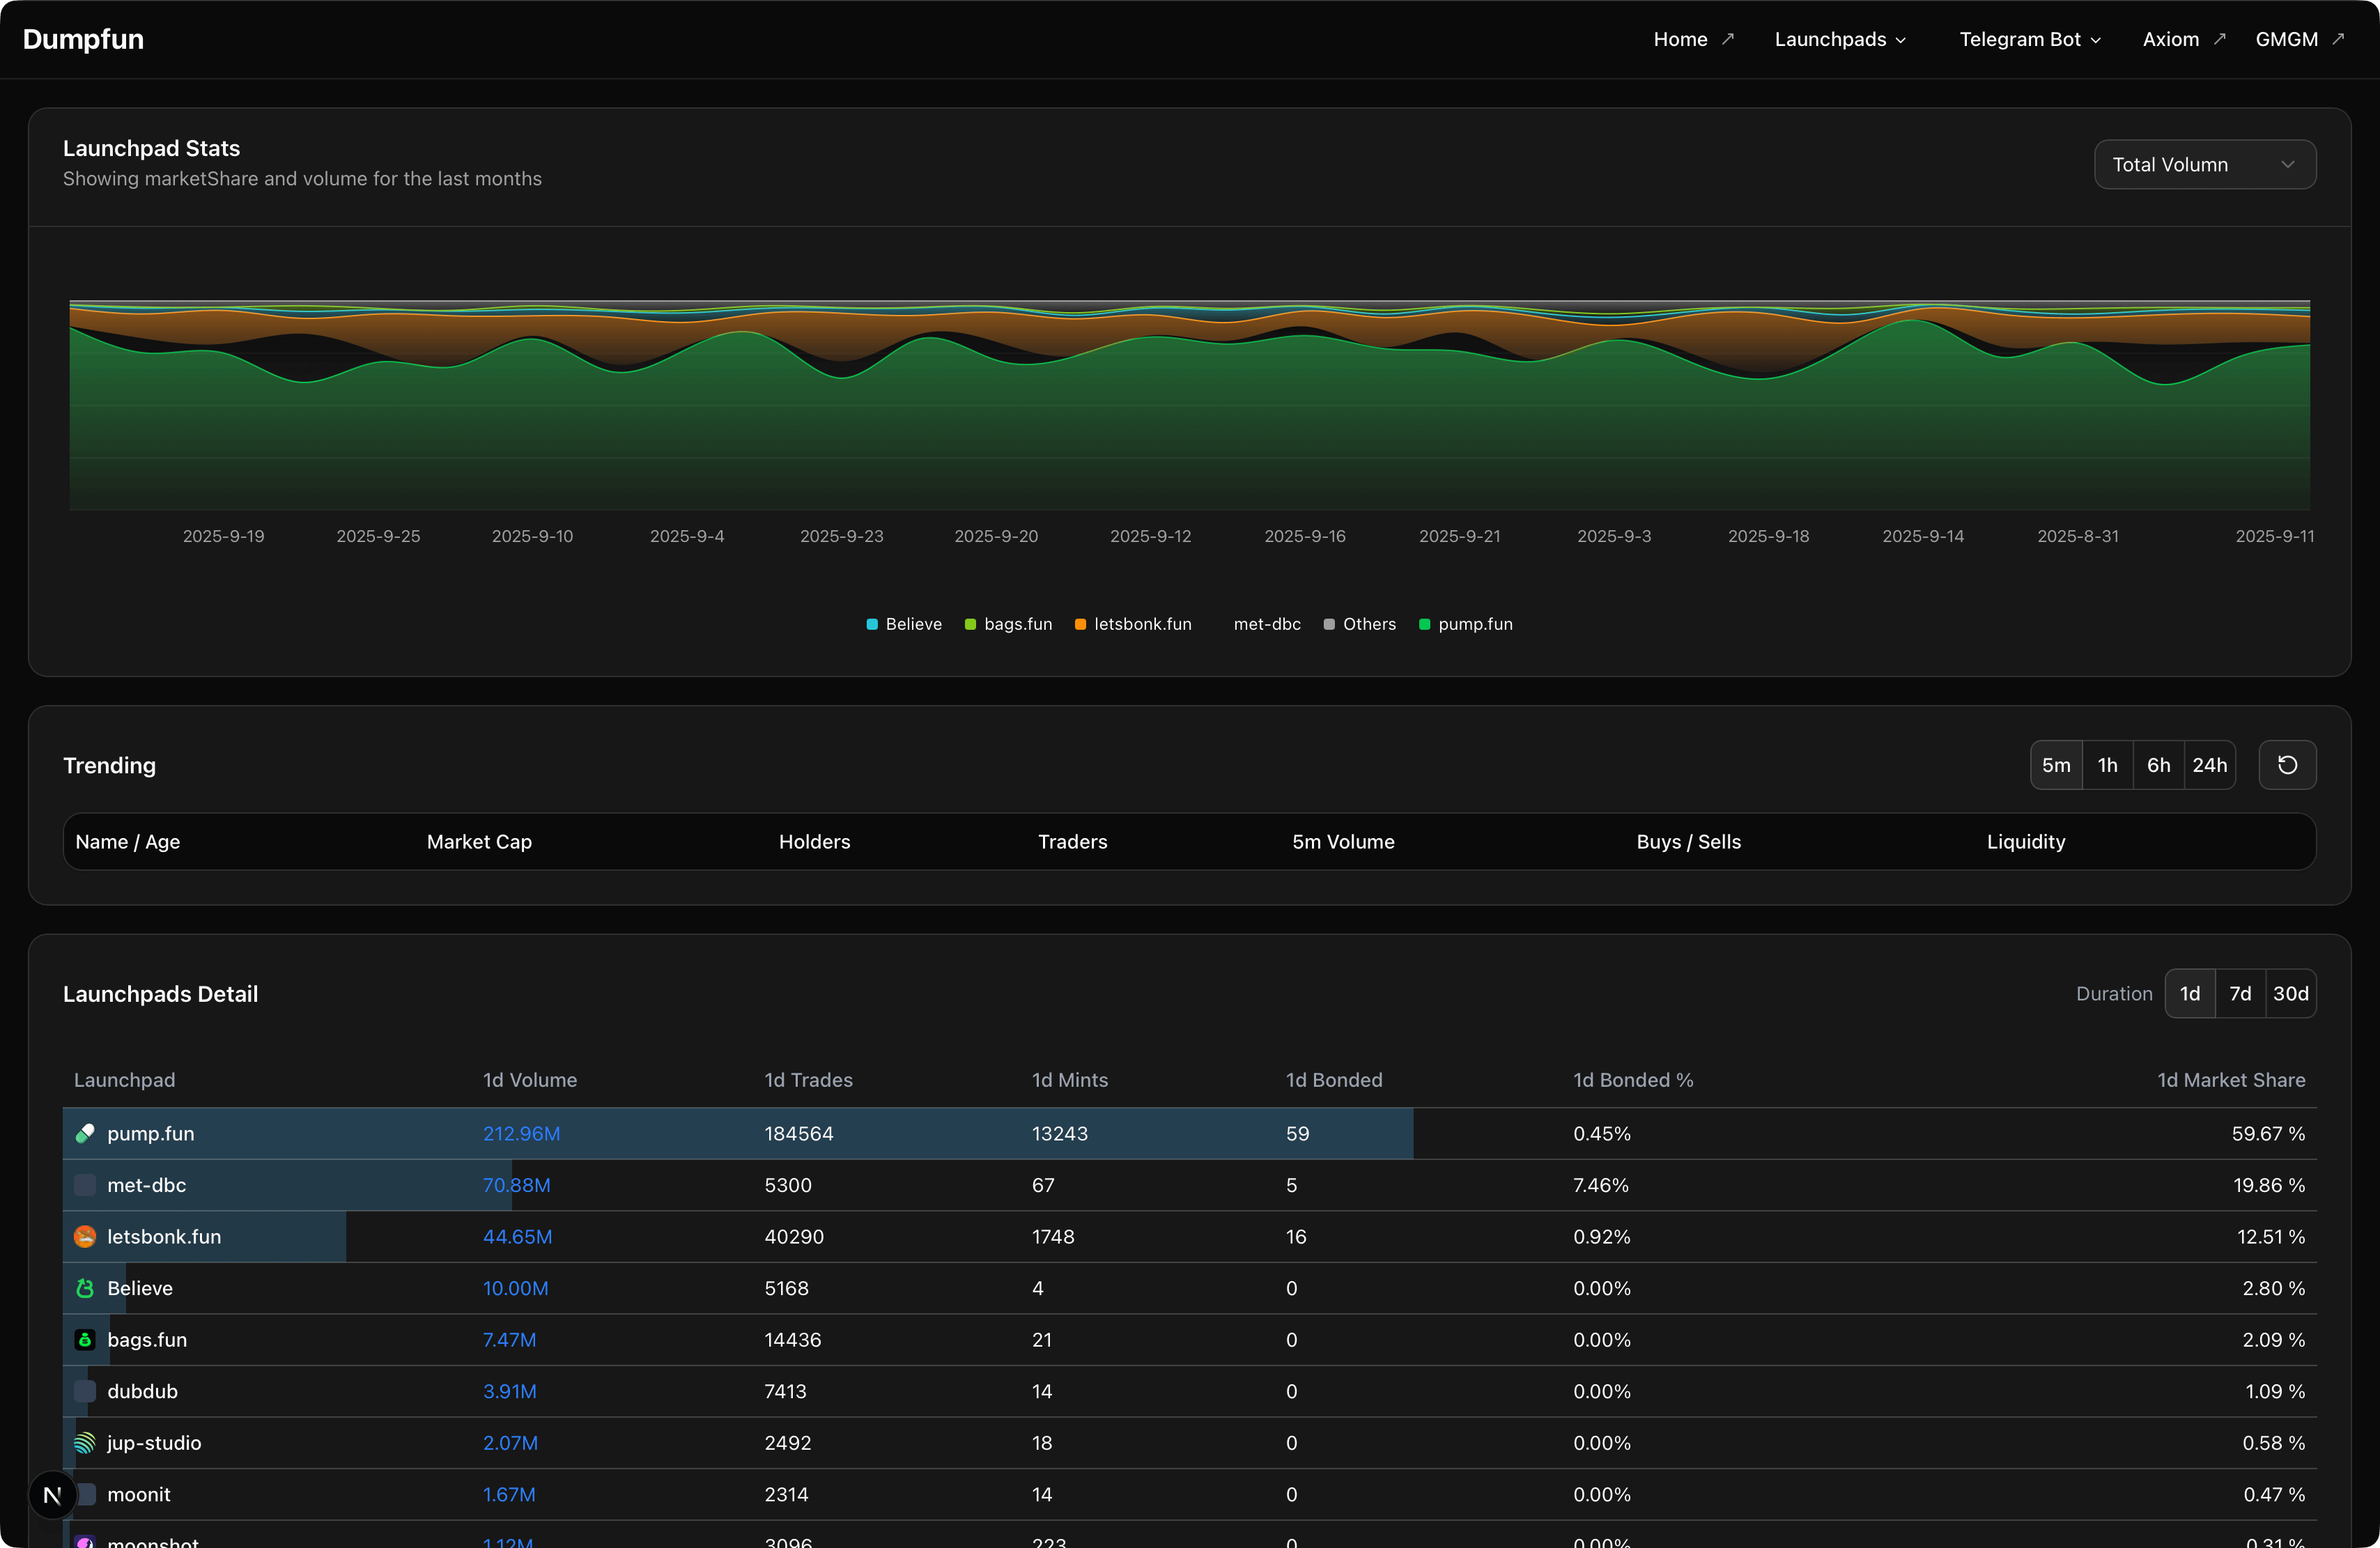Click Believe volume 10.00M
The height and width of the screenshot is (1548, 2380).
[515, 1288]
